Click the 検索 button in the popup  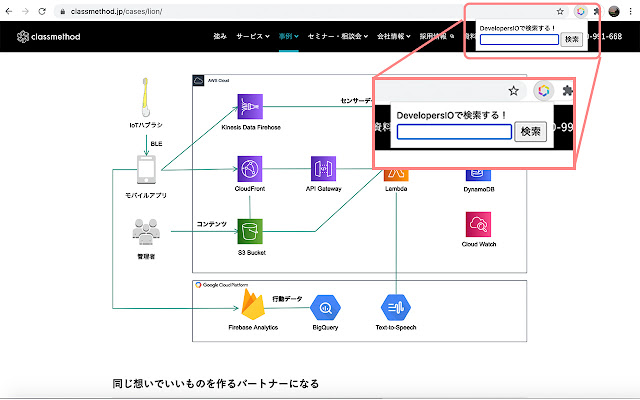click(x=571, y=40)
